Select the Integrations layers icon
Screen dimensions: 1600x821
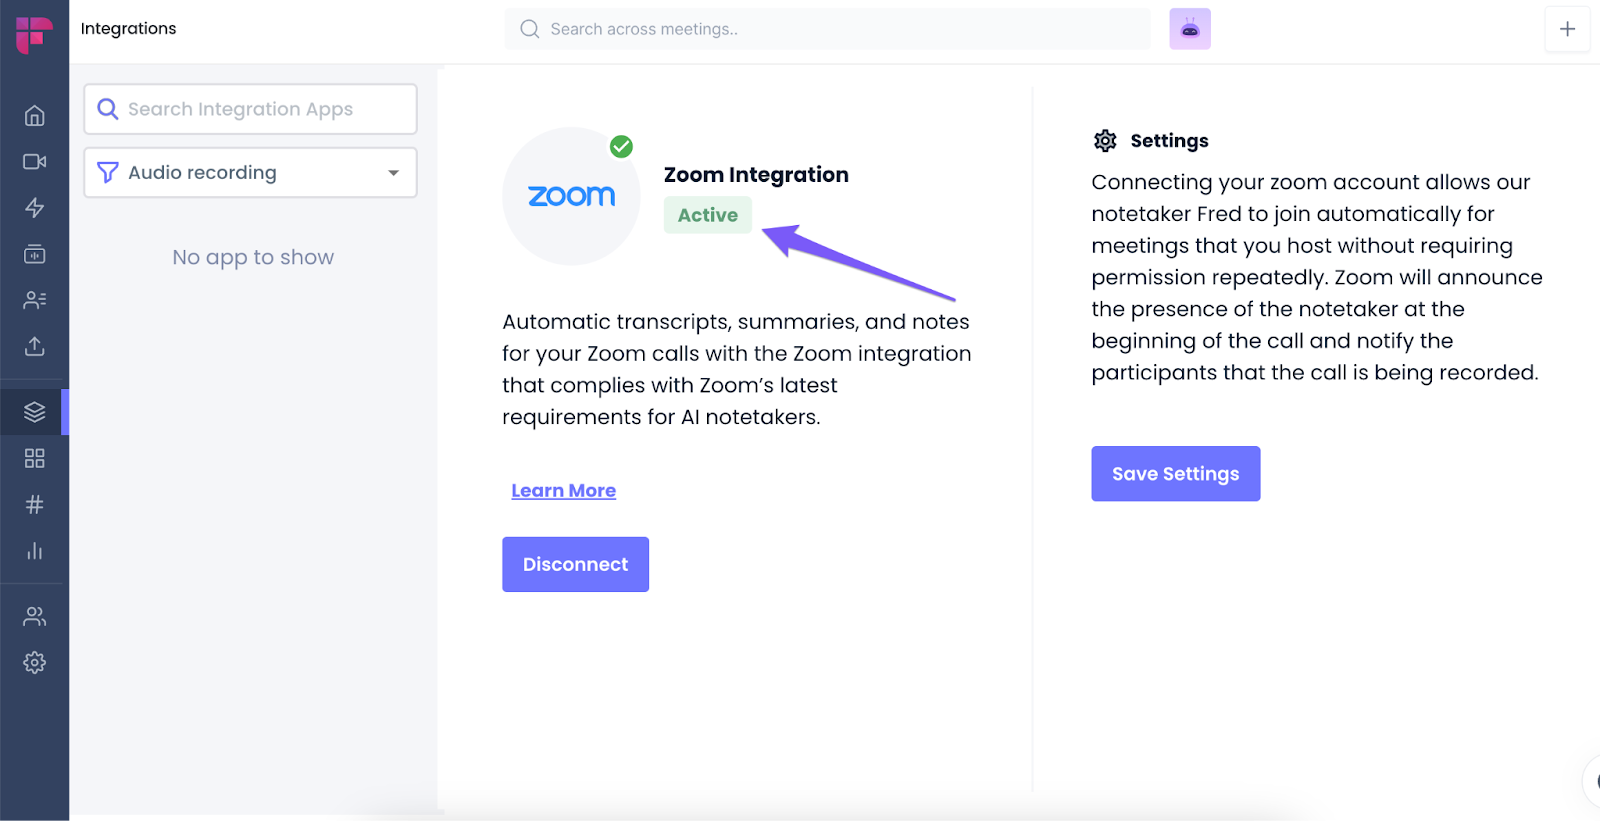tap(34, 412)
